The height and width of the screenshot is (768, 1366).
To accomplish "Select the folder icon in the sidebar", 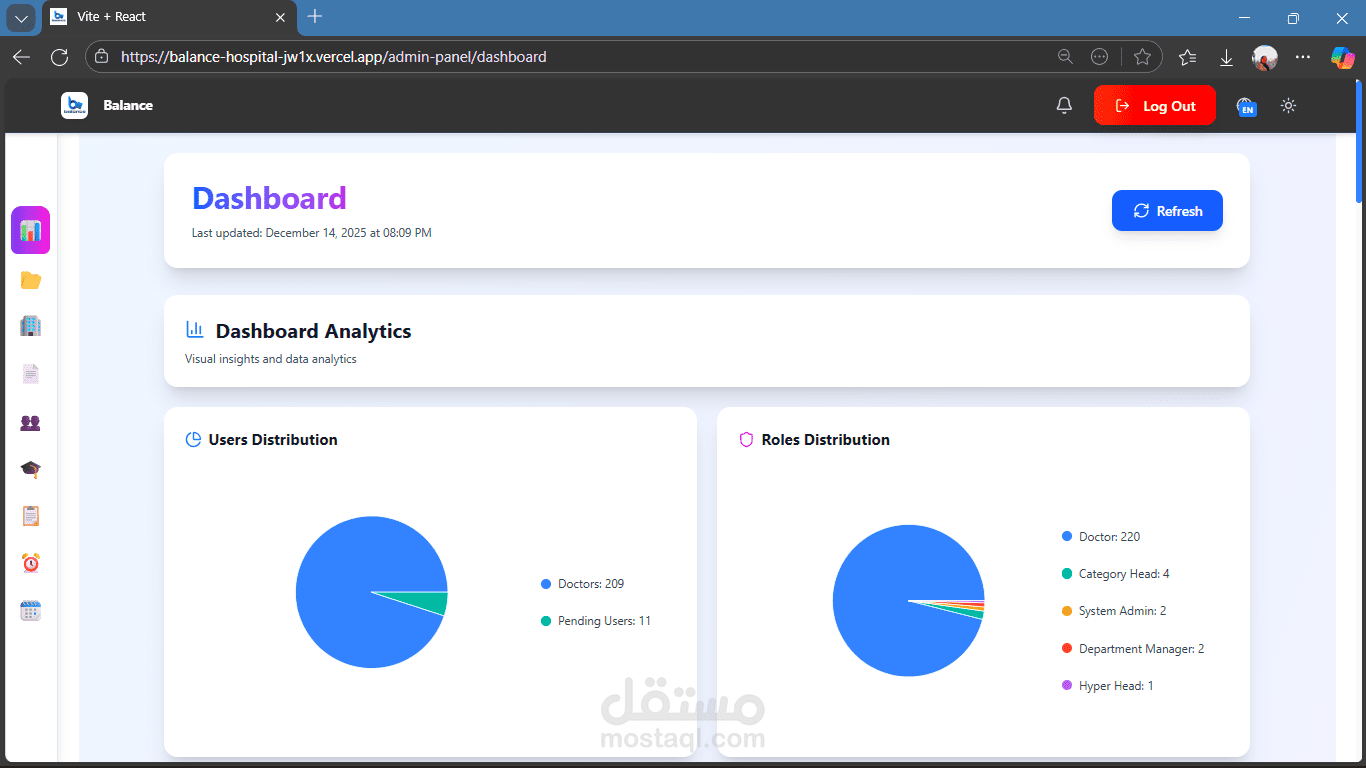I will (x=30, y=278).
